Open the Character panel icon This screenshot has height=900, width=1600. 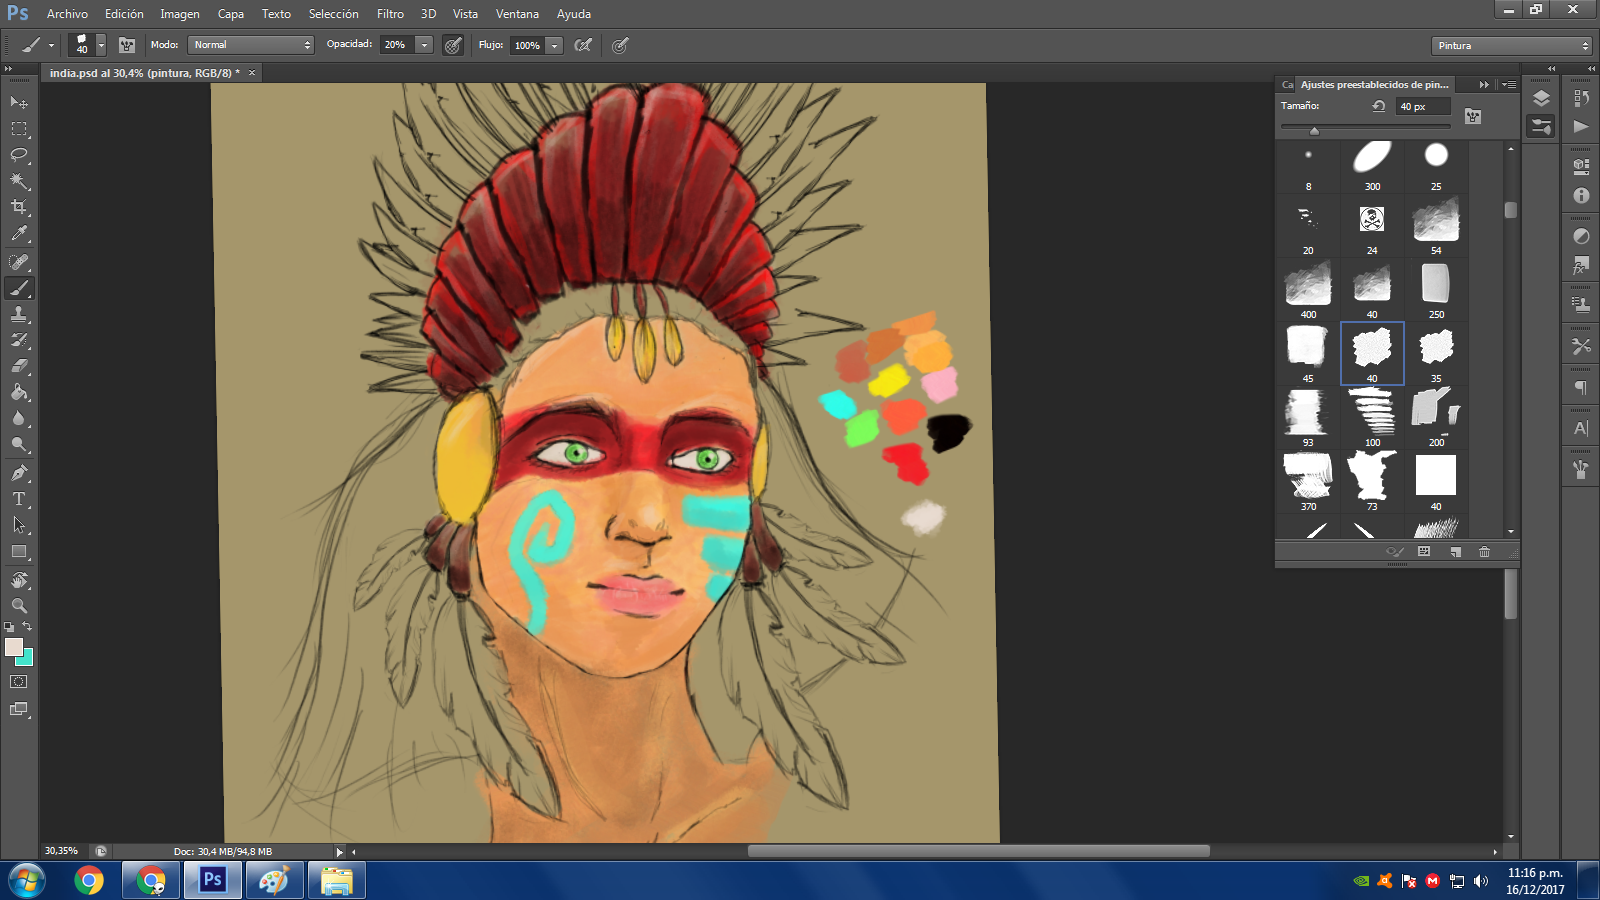(x=1581, y=428)
